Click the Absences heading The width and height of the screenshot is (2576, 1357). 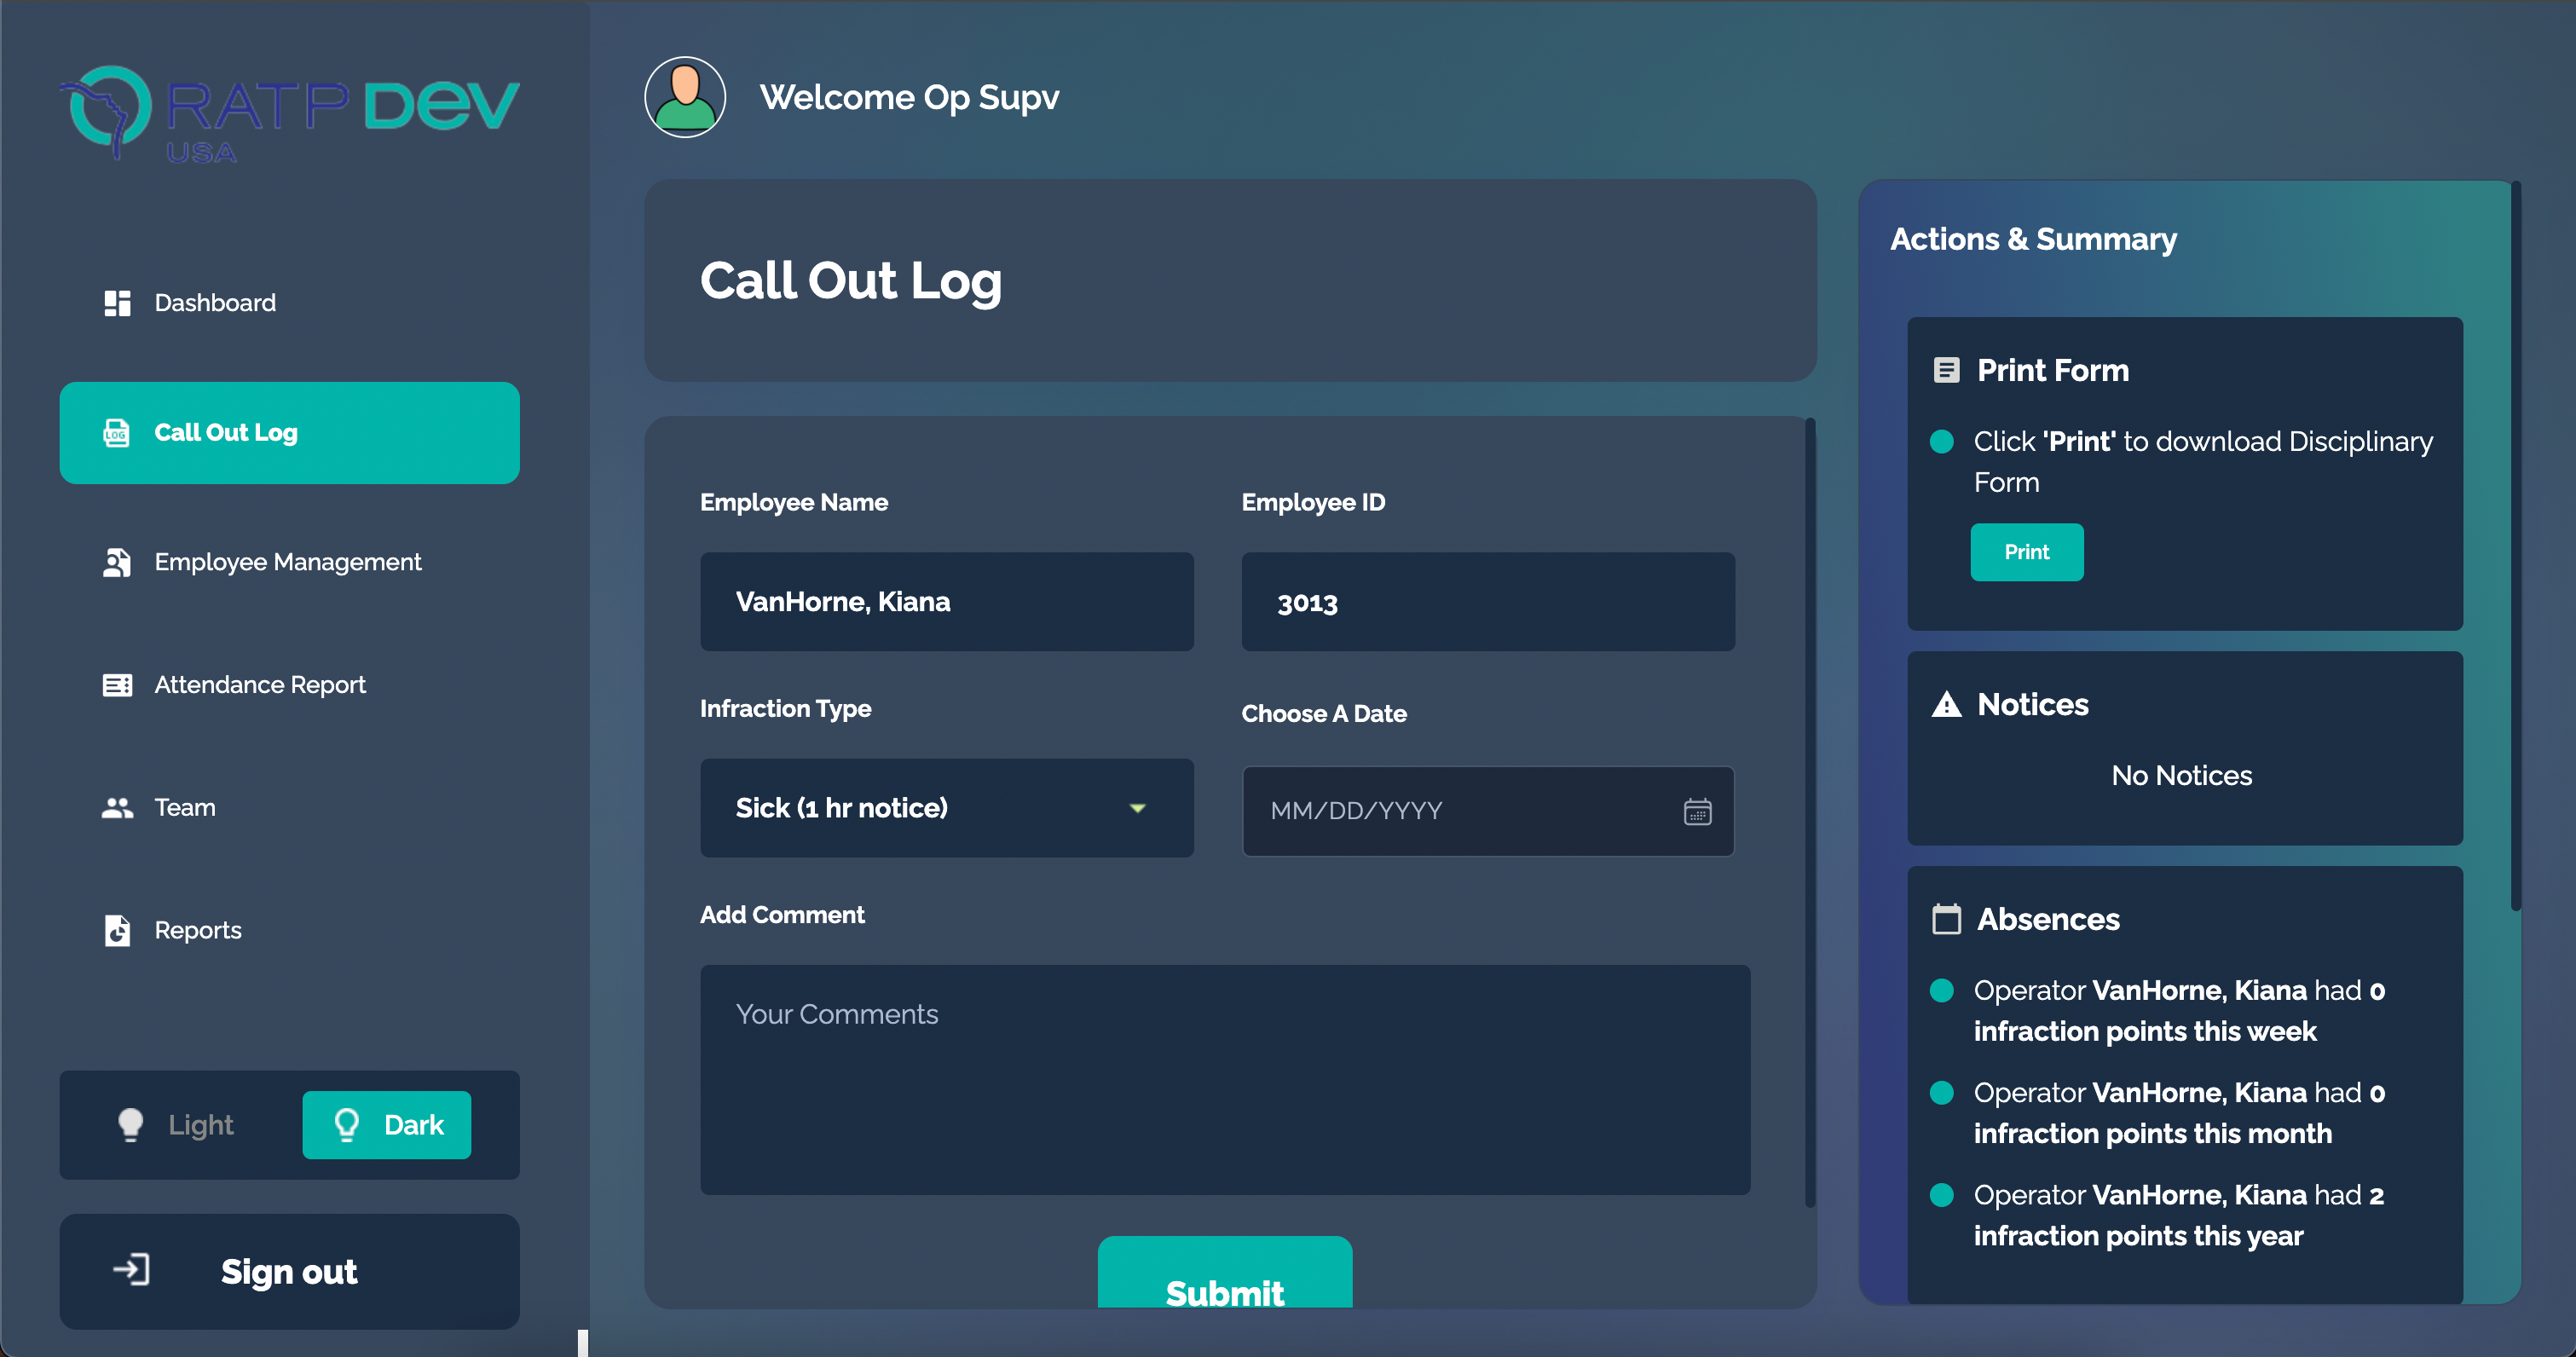pos(2048,919)
